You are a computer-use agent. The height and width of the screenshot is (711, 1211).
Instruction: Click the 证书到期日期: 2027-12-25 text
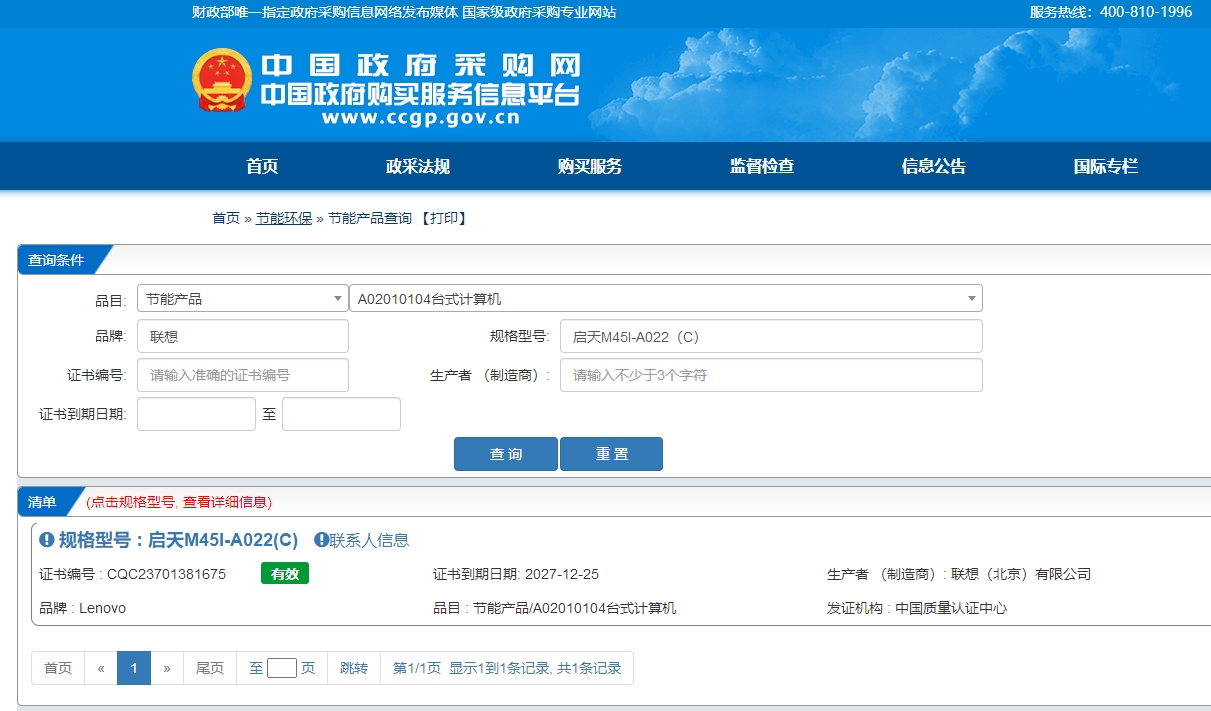click(516, 574)
